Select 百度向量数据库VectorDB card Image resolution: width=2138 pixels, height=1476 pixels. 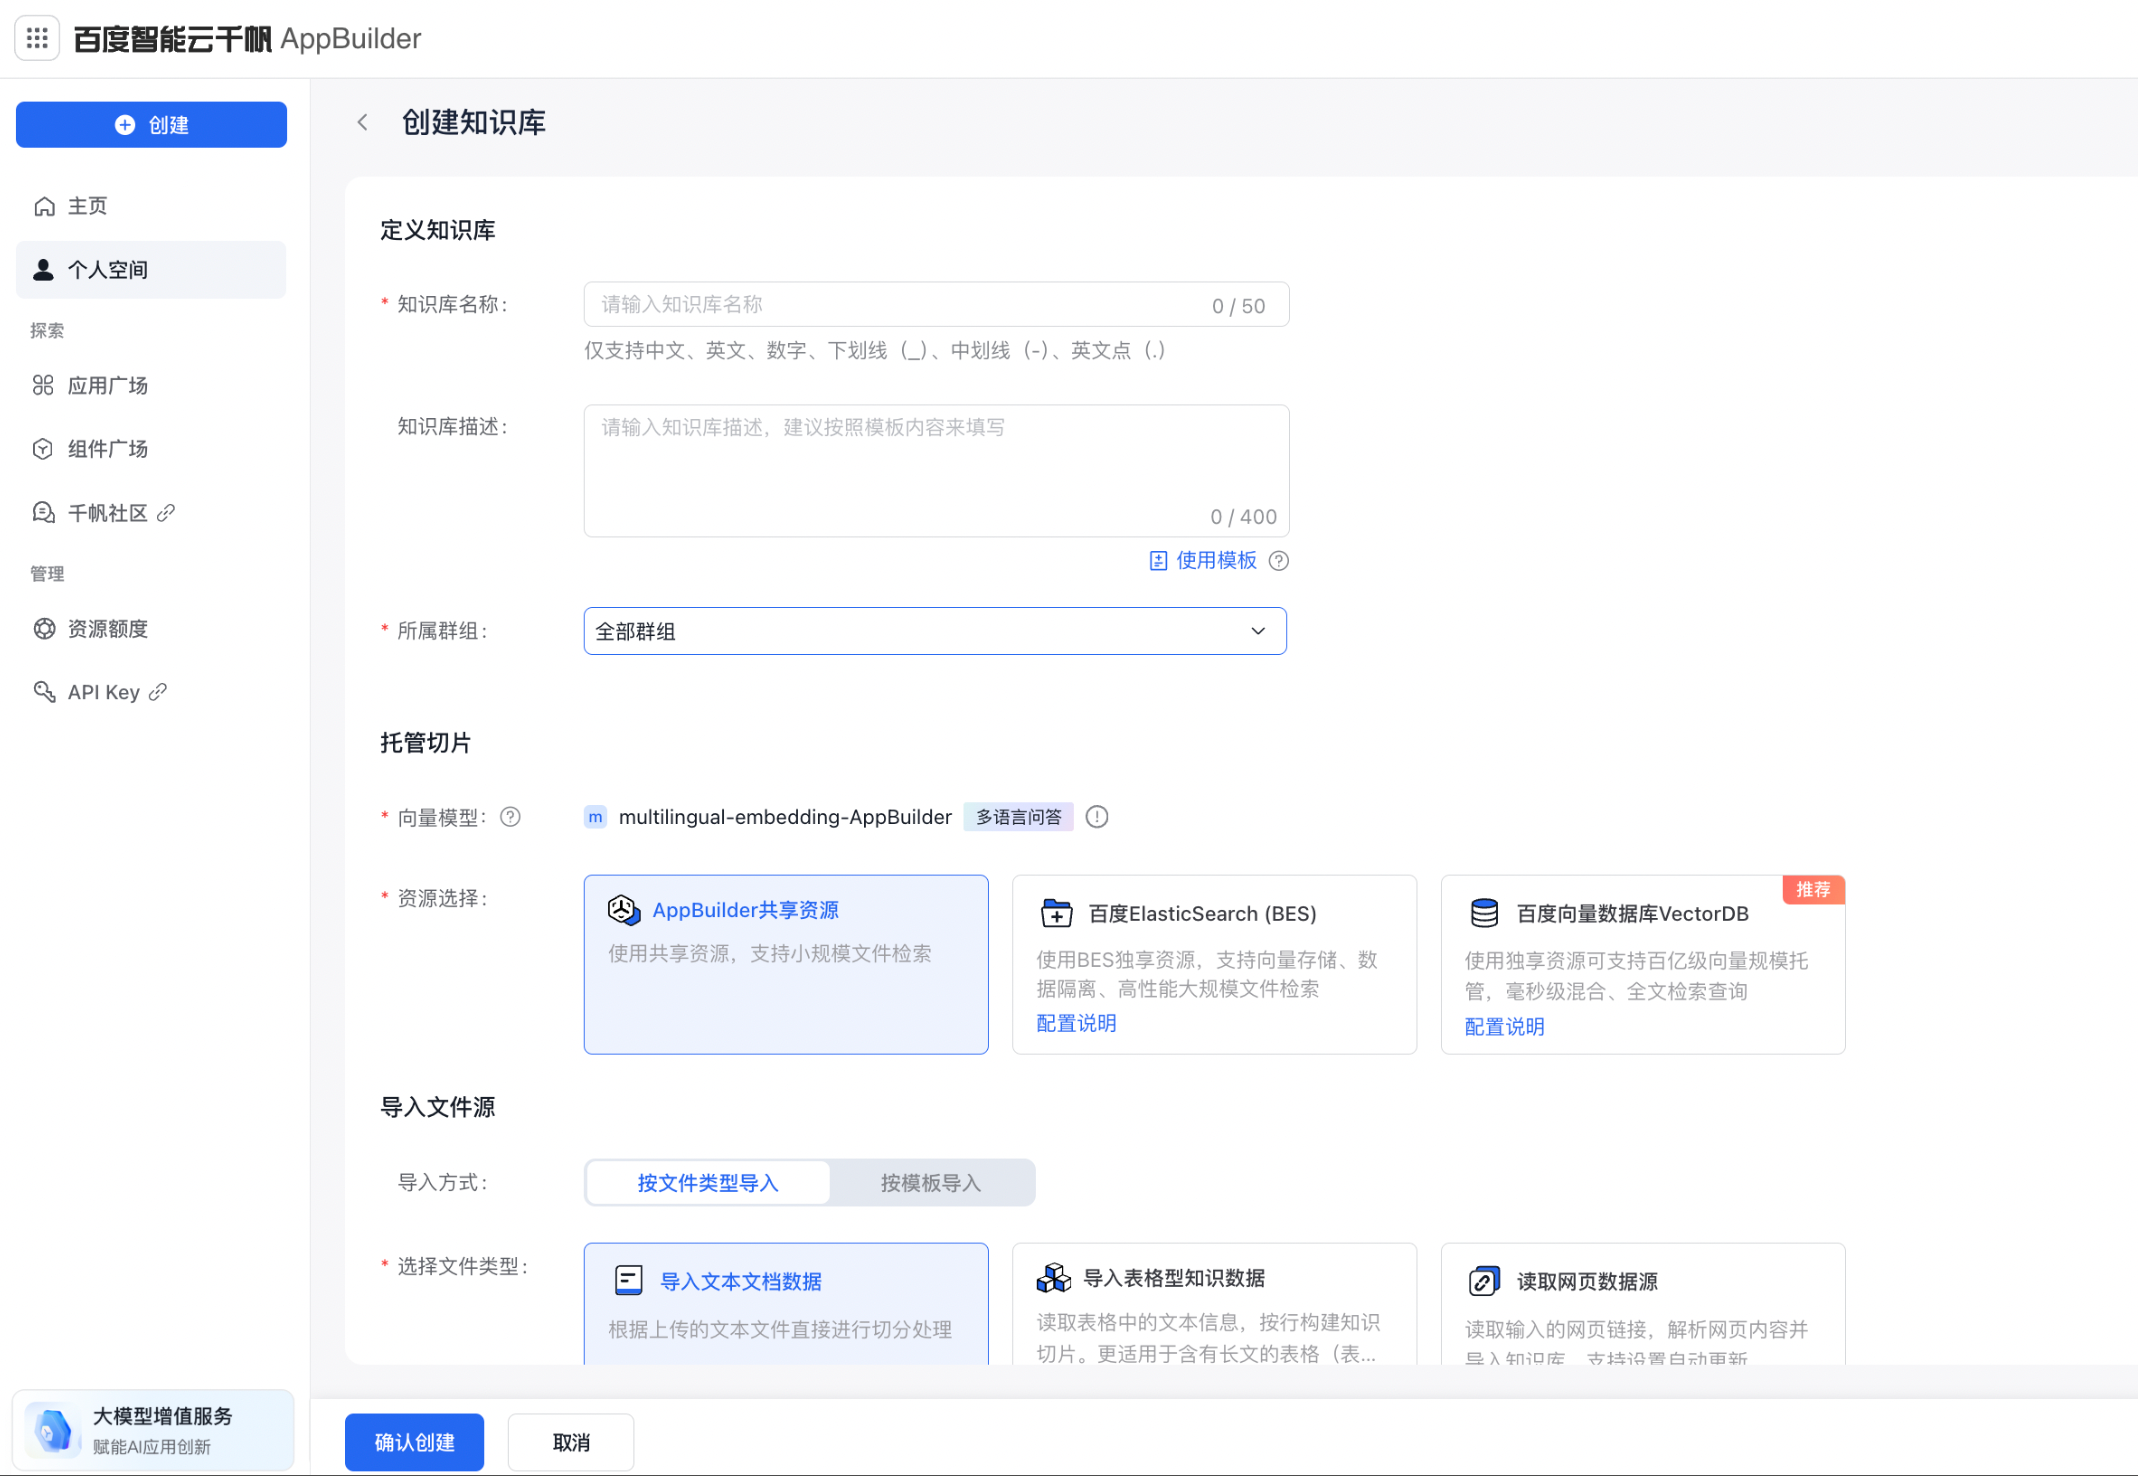coord(1643,965)
